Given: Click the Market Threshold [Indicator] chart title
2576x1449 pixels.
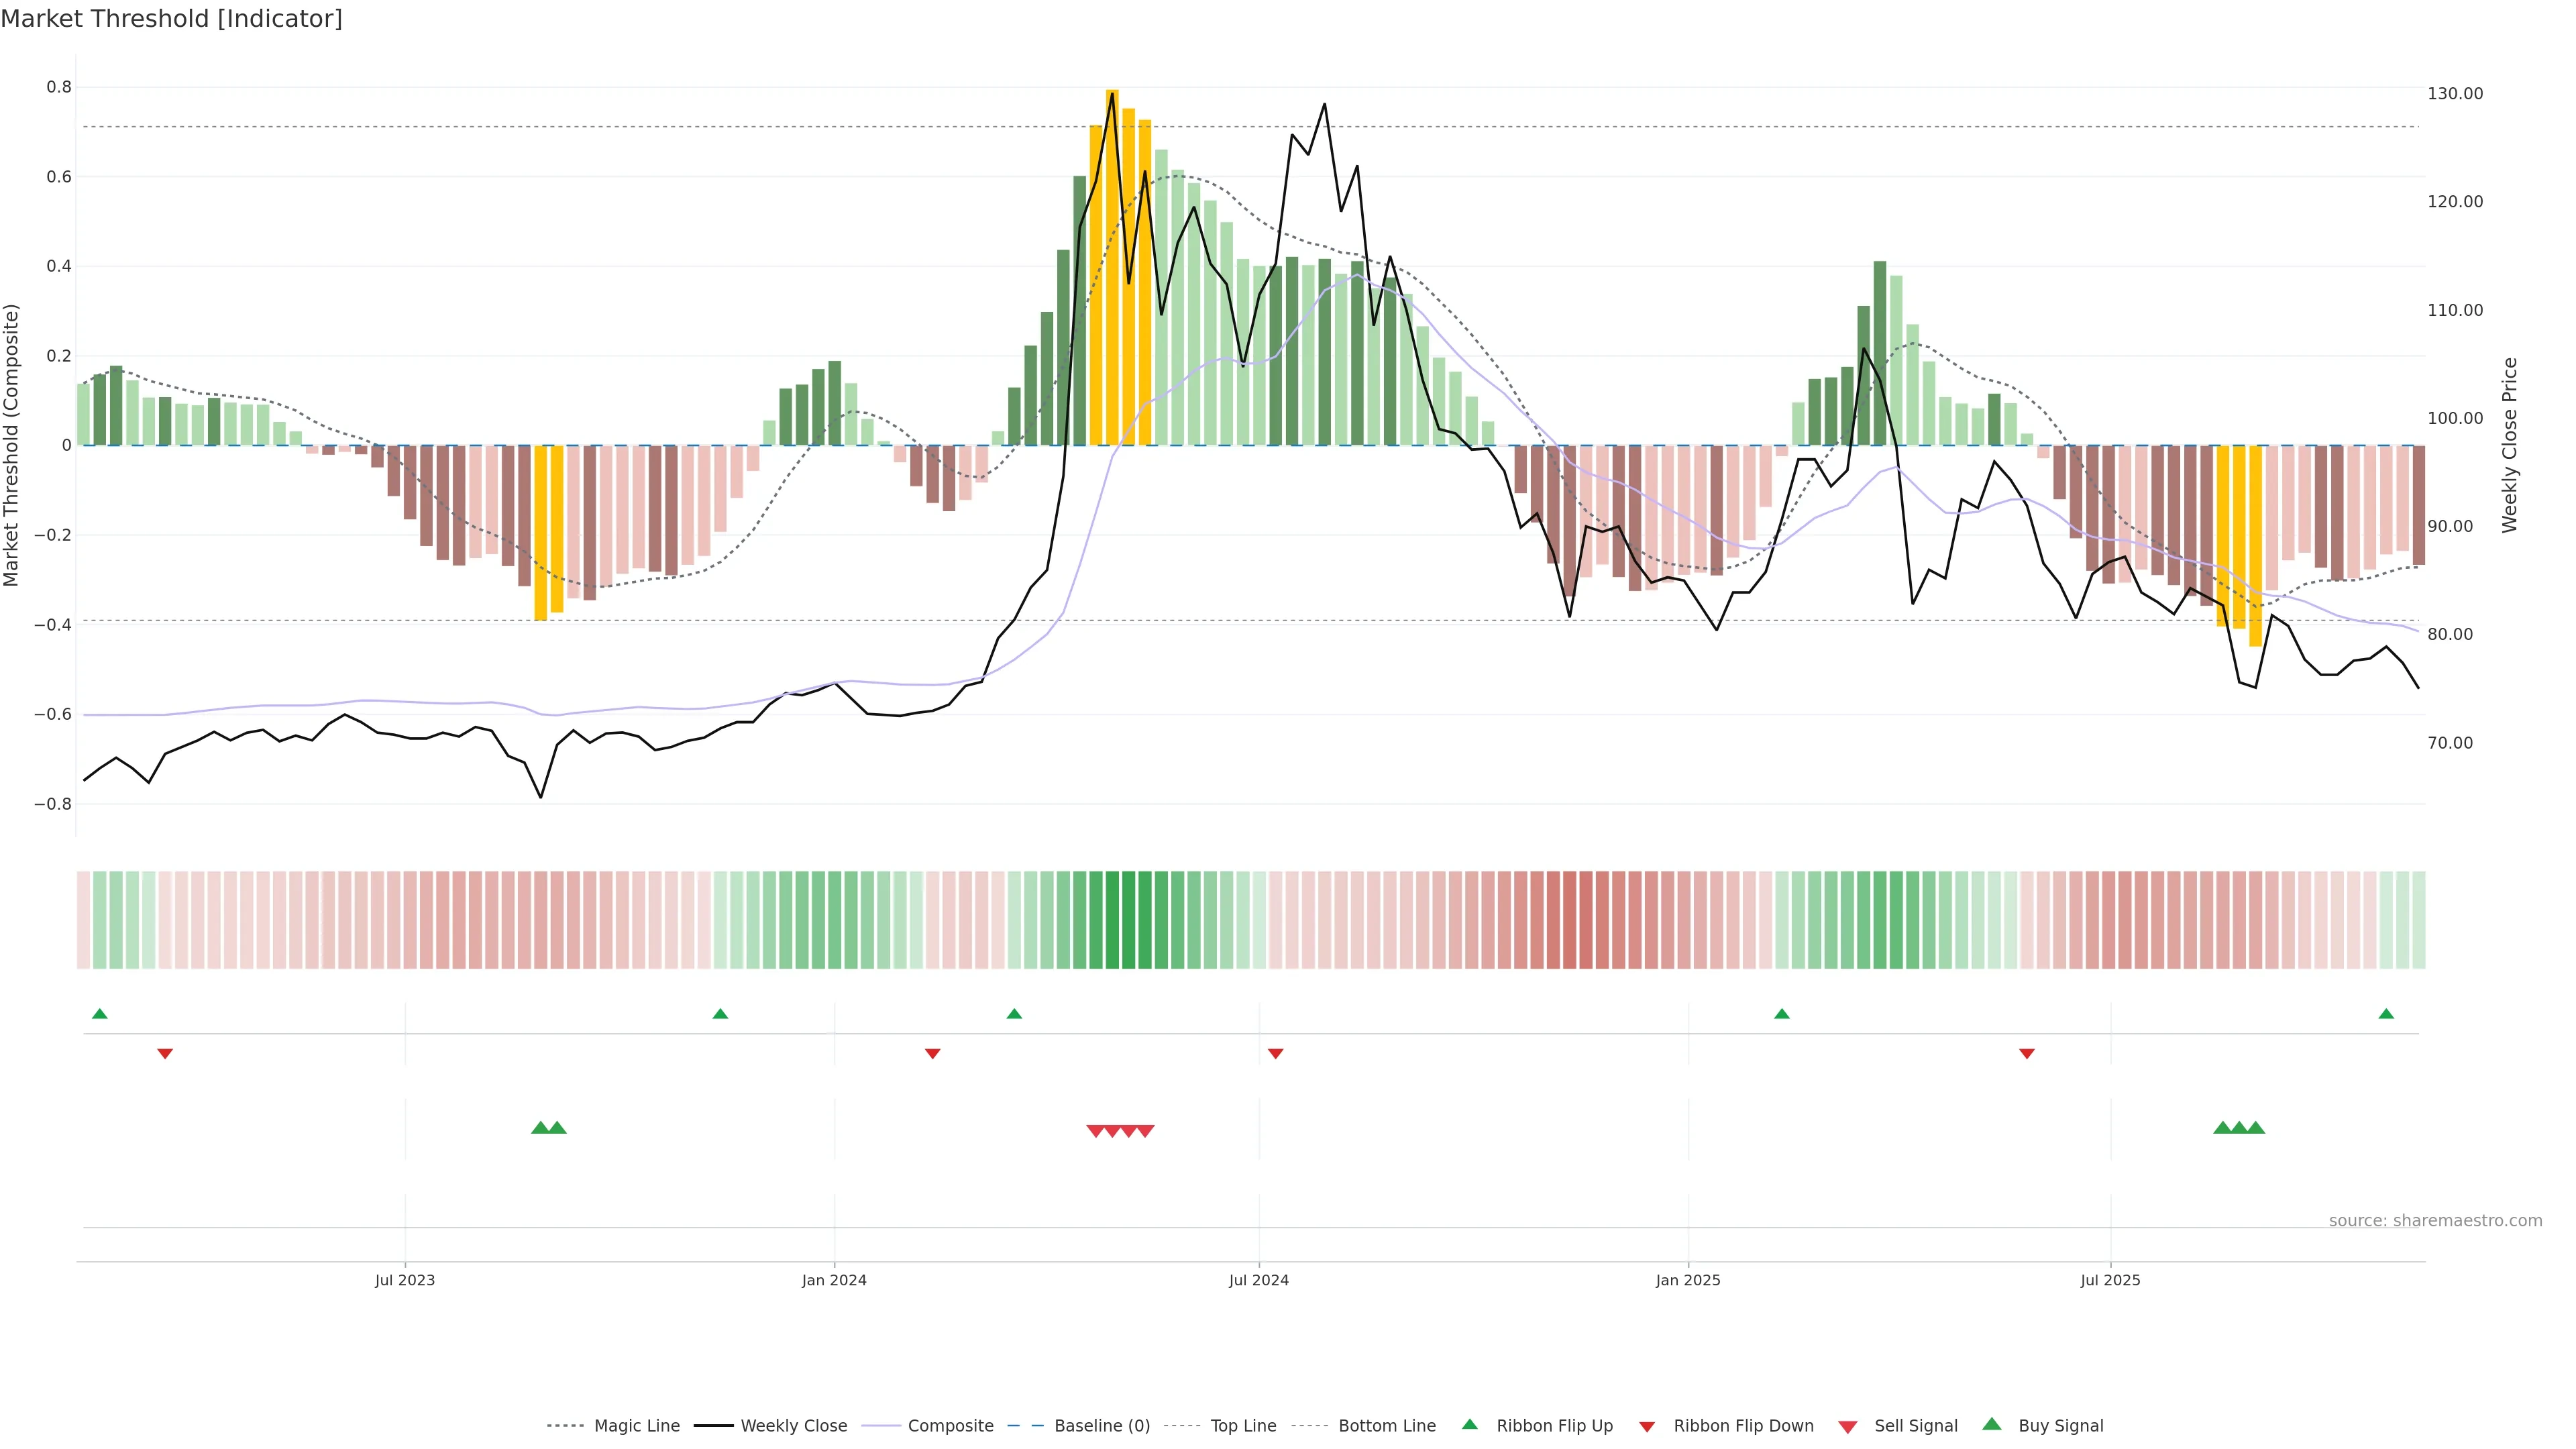Looking at the screenshot, I should 172,19.
